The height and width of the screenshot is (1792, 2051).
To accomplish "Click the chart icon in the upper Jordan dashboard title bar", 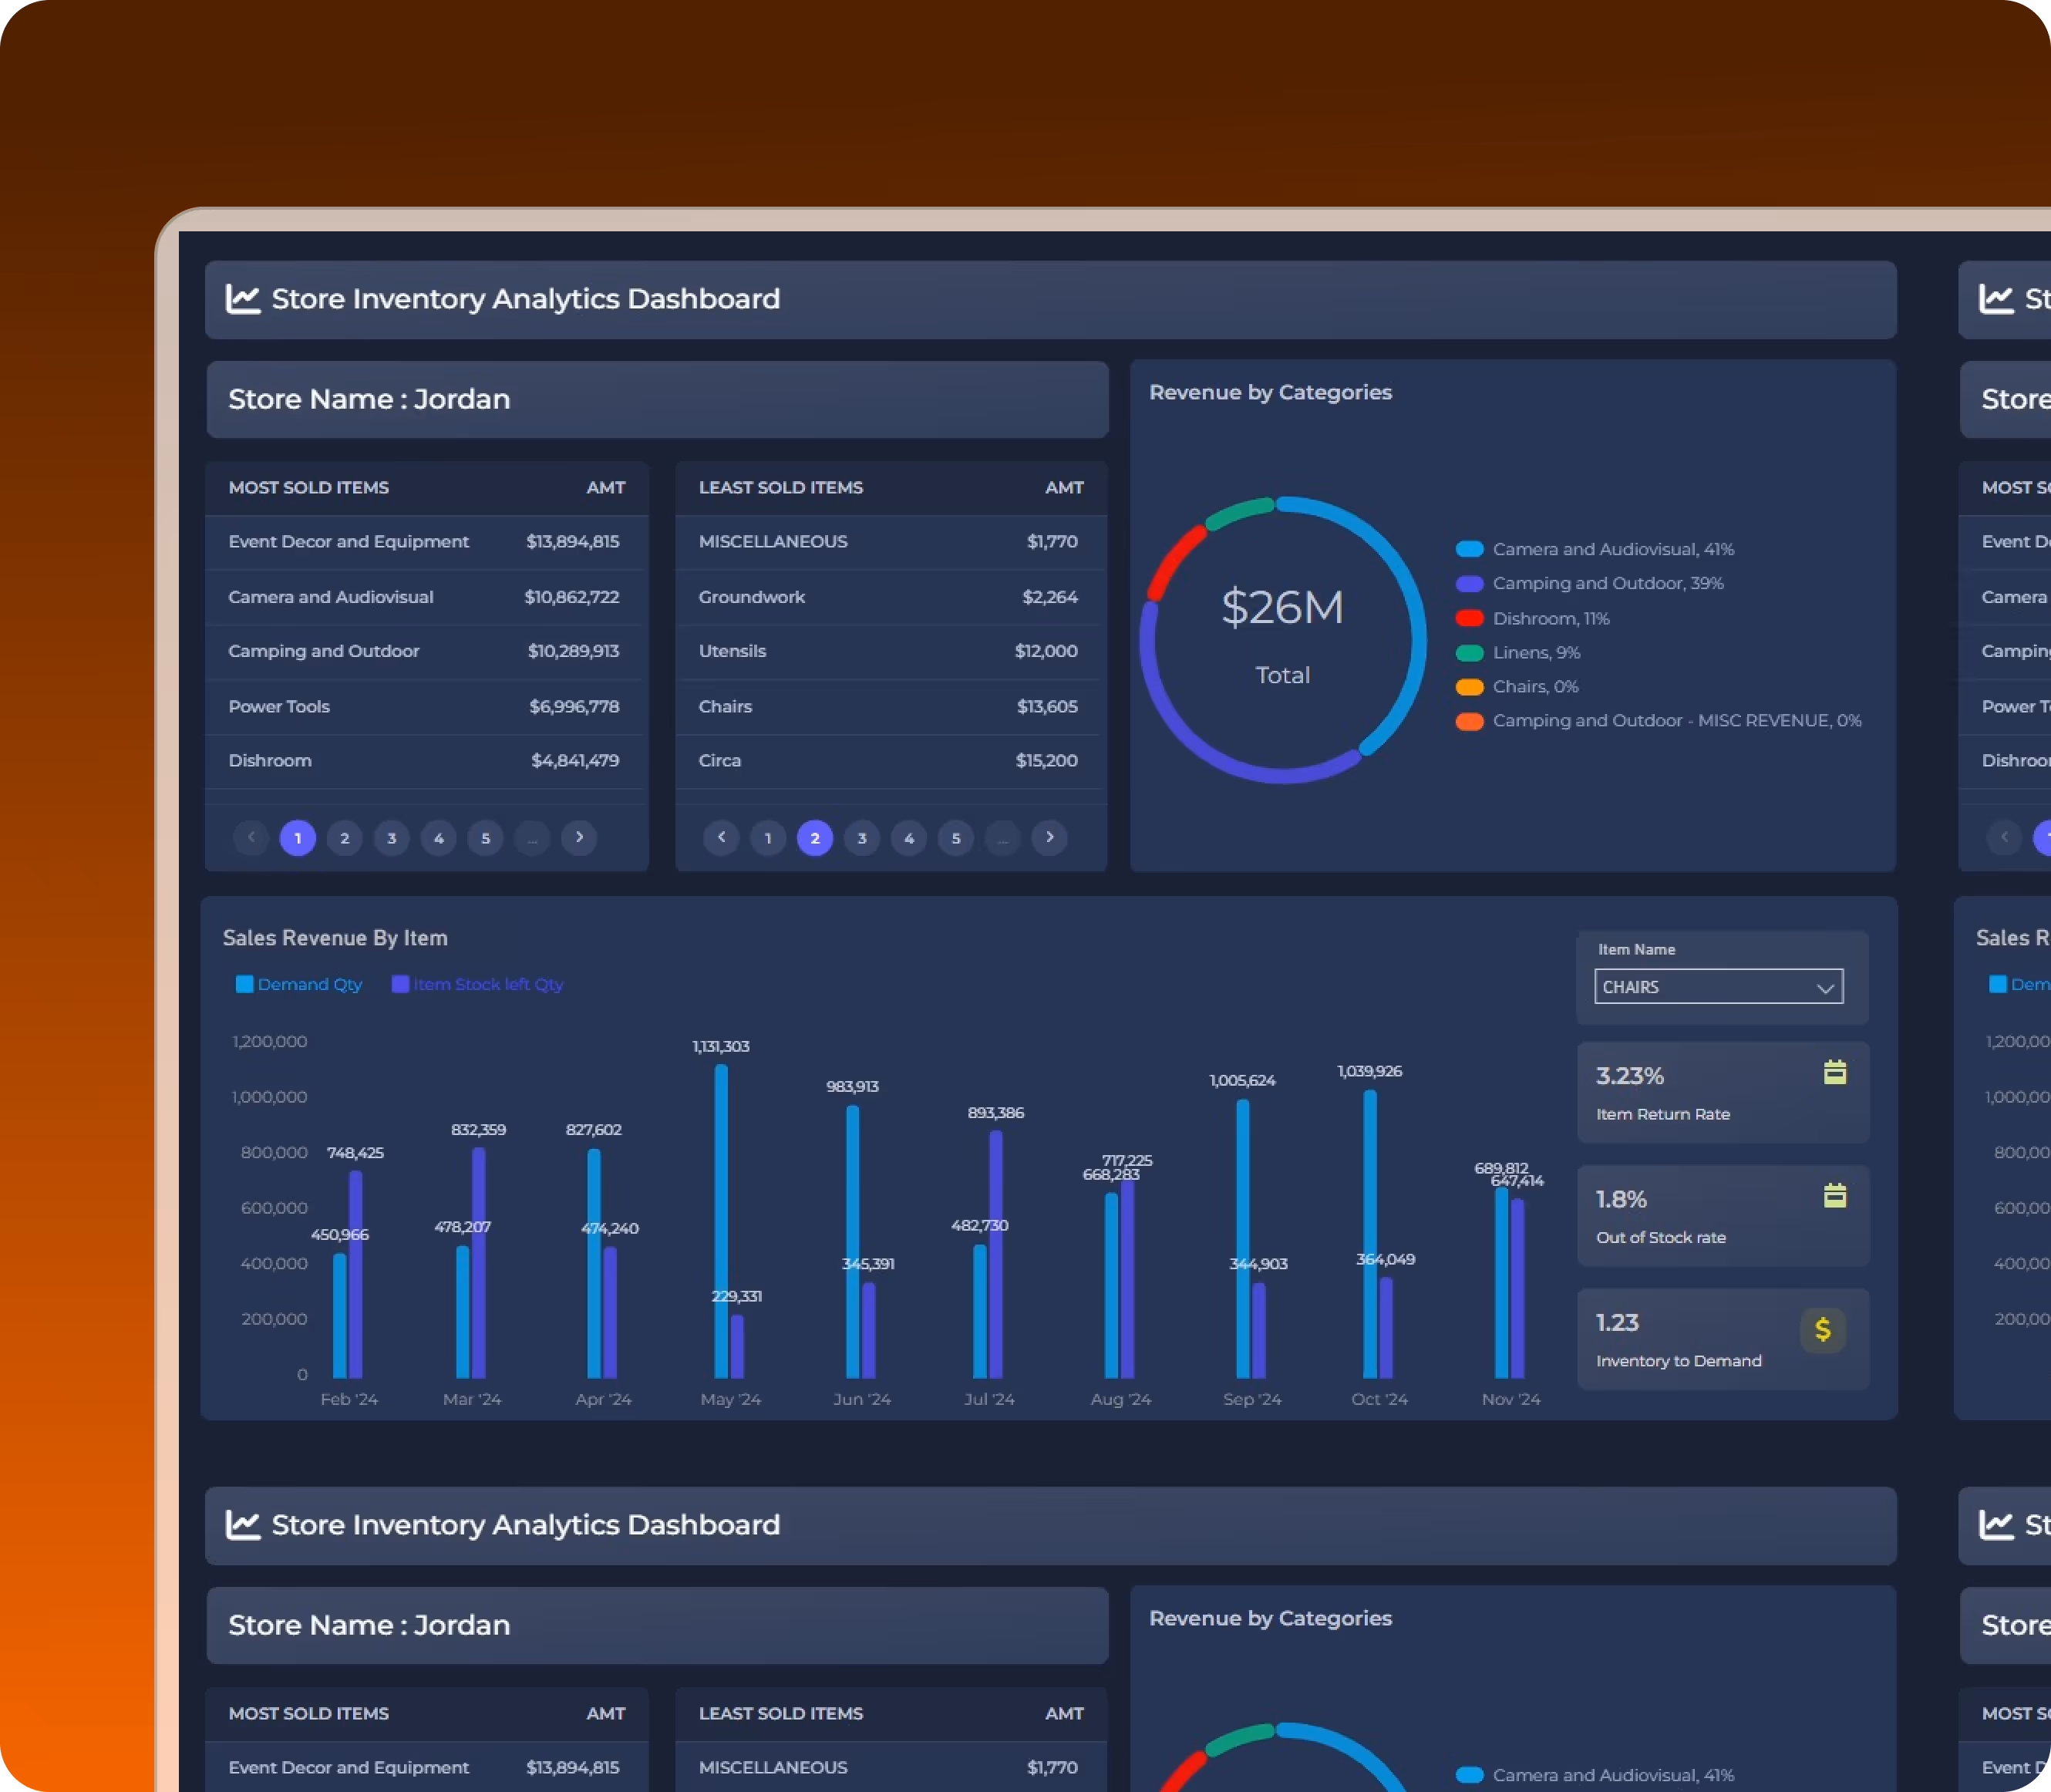I will click(x=243, y=299).
